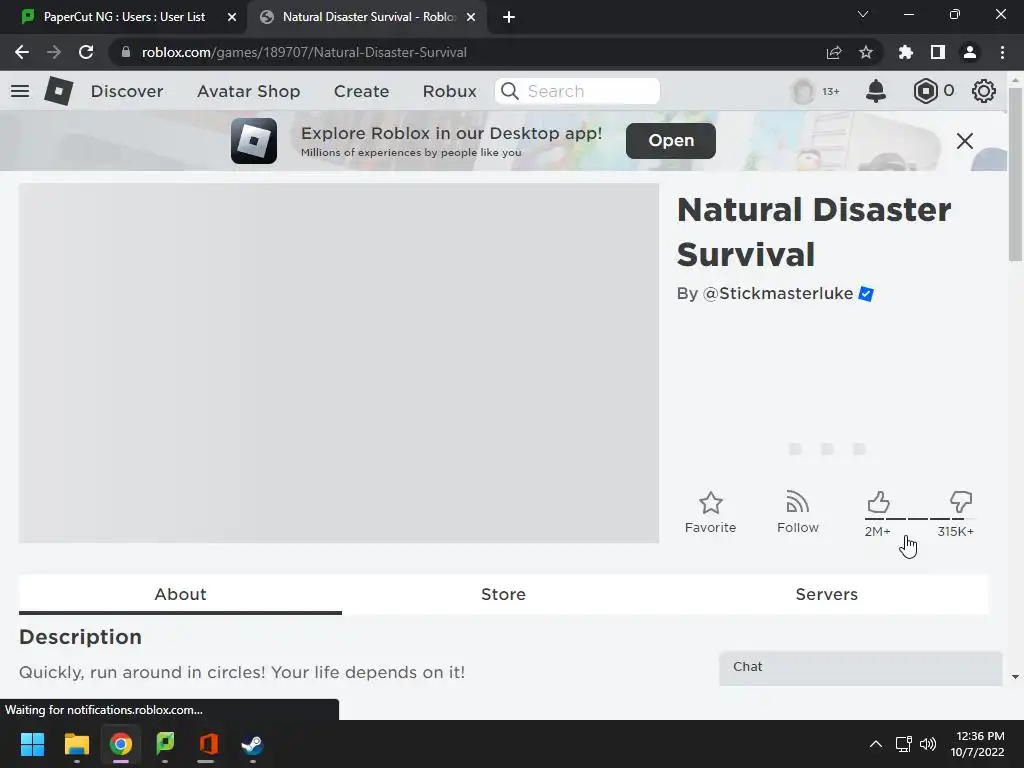Open the Robux page
Screen dimensions: 1024x768
(x=449, y=91)
